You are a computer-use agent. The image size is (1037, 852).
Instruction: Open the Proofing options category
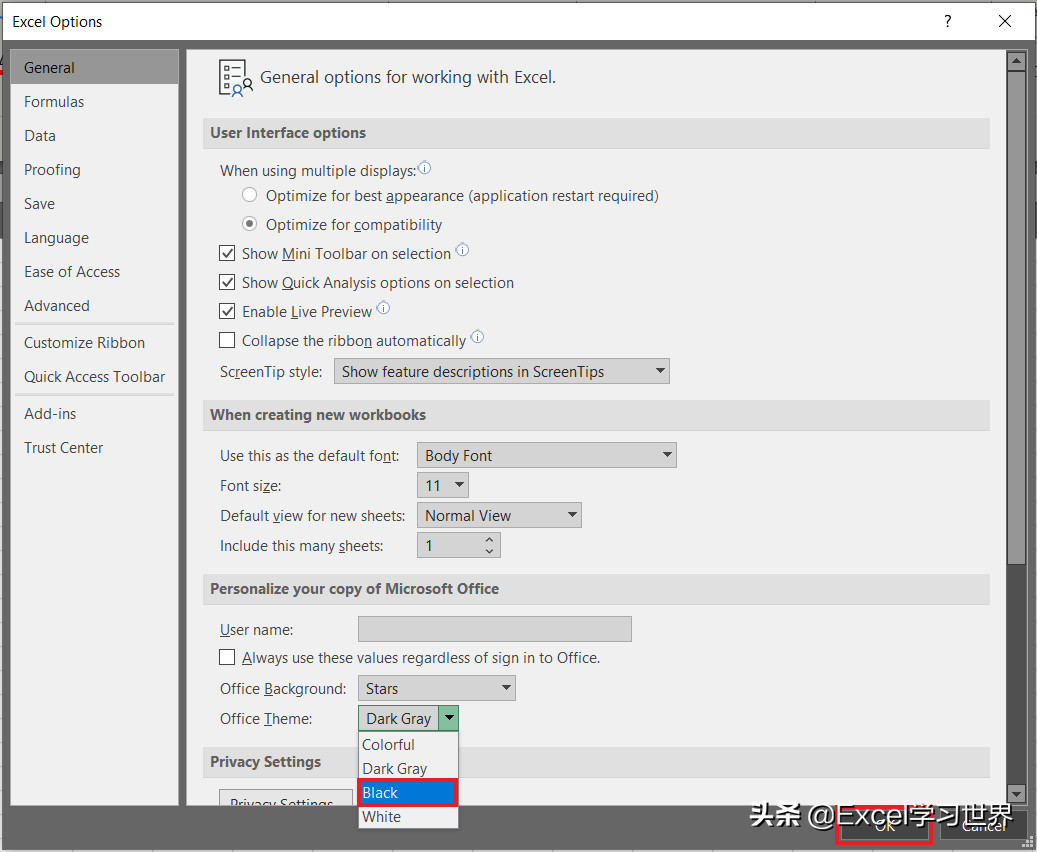coord(95,170)
